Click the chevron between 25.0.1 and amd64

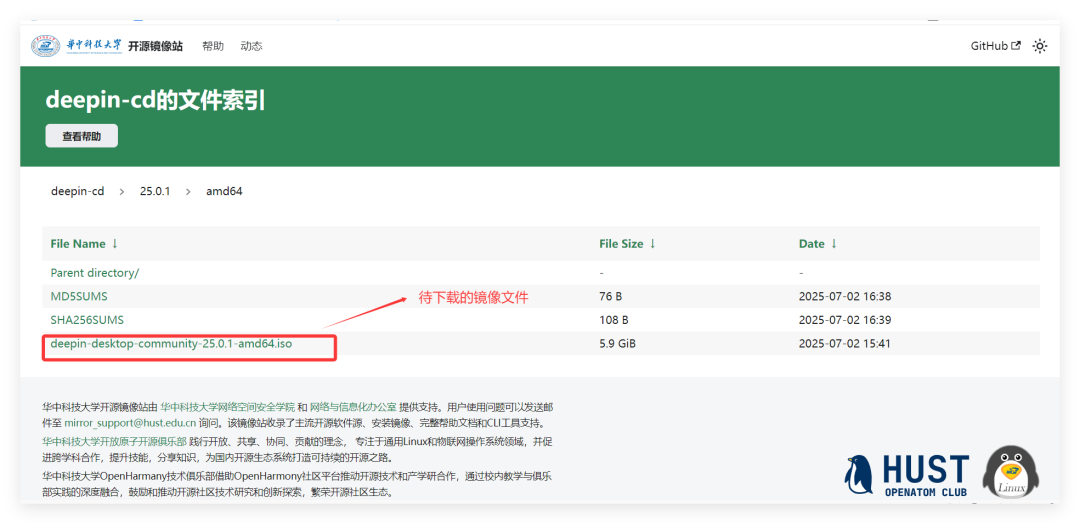click(x=188, y=191)
